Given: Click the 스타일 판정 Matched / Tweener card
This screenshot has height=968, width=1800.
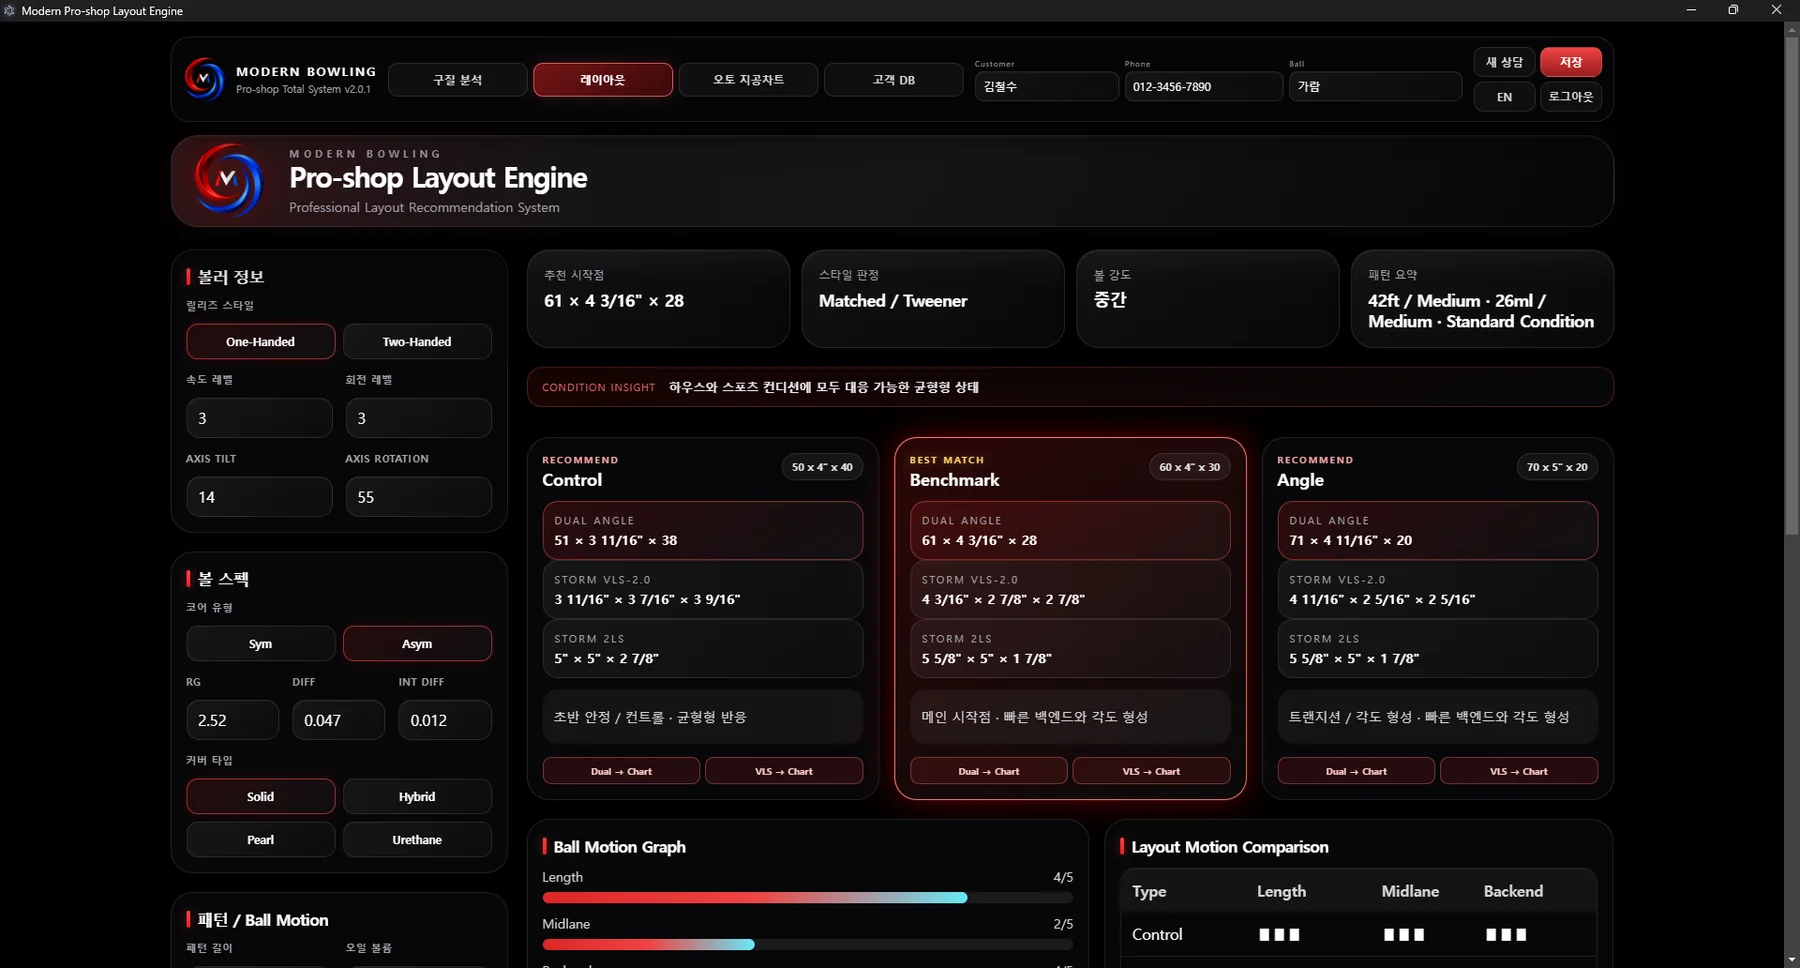Looking at the screenshot, I should coord(933,299).
